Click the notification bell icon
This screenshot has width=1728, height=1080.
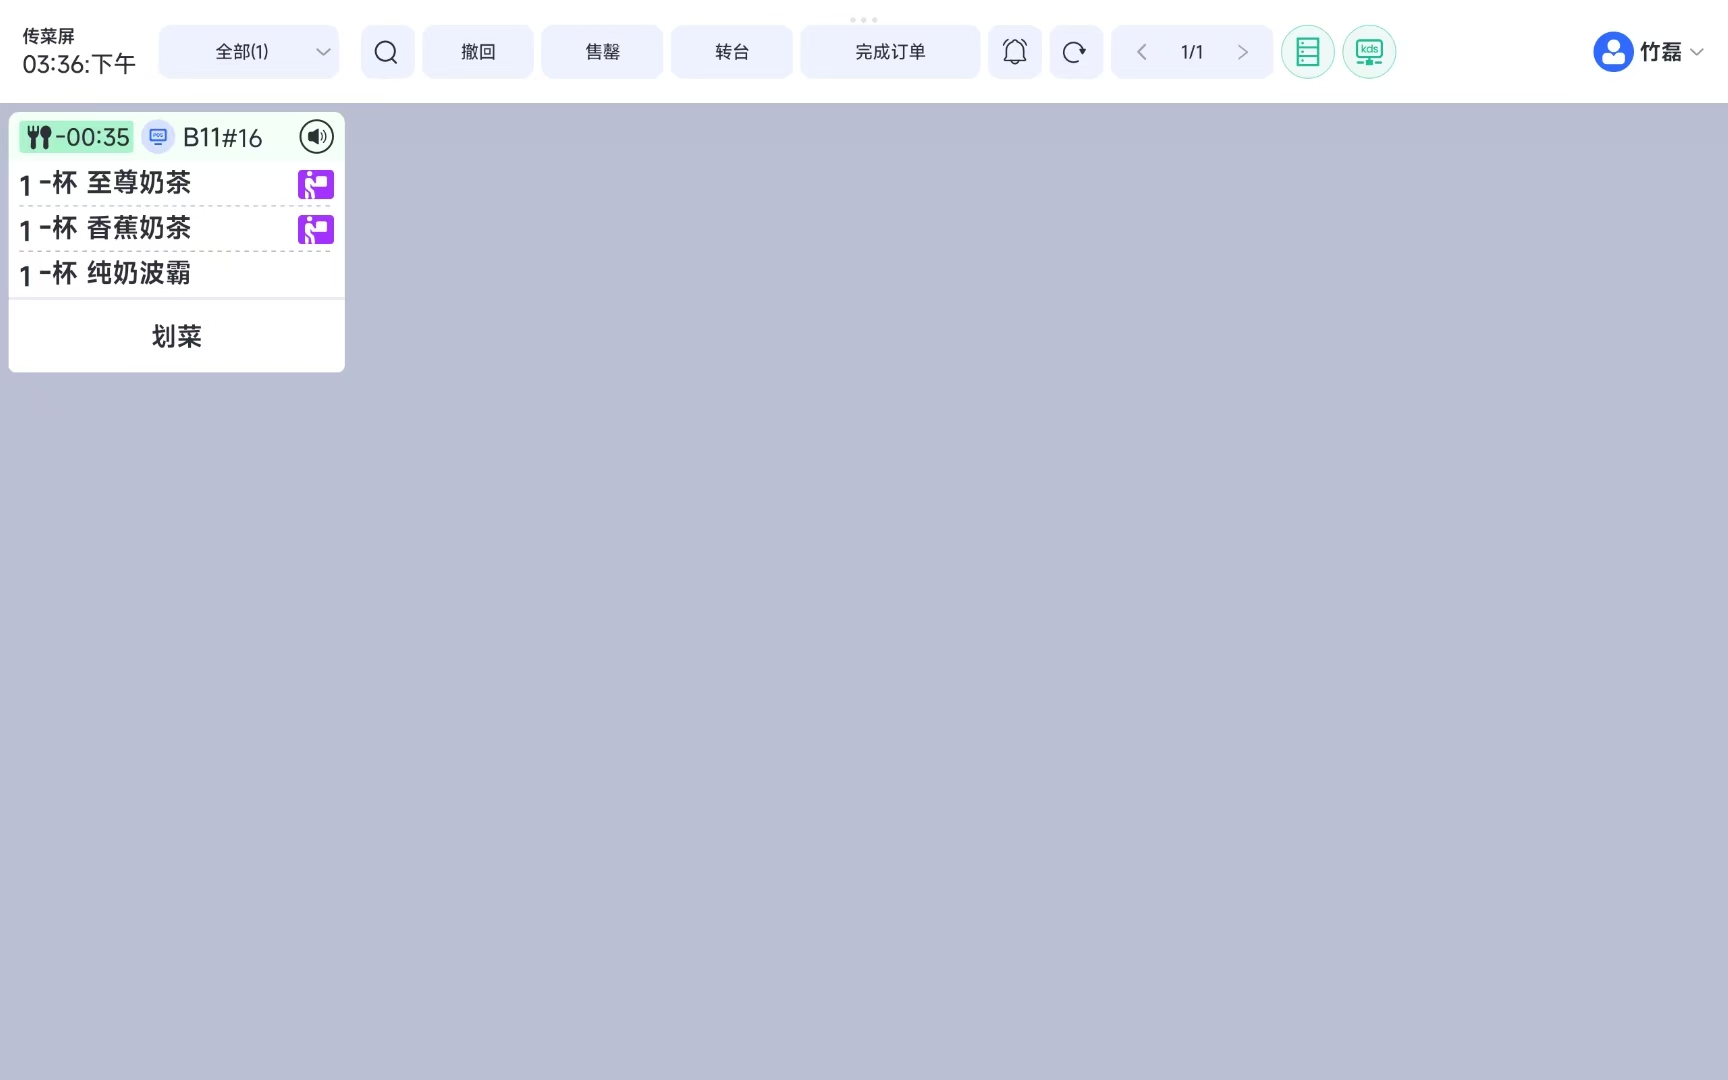(x=1015, y=52)
